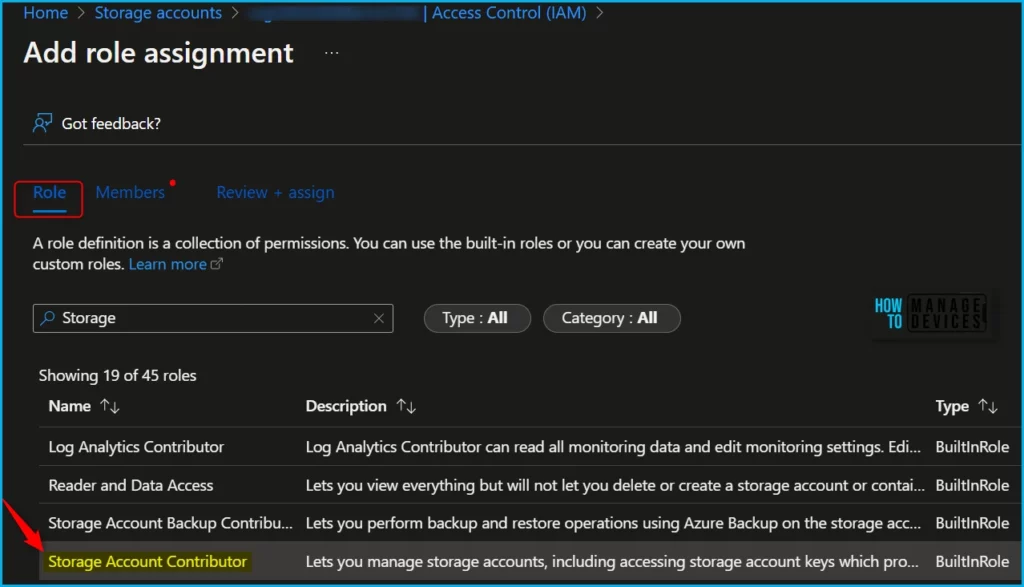Viewport: 1024px width, 587px height.
Task: Click the search magnifier icon in the role filter
Action: [x=48, y=318]
